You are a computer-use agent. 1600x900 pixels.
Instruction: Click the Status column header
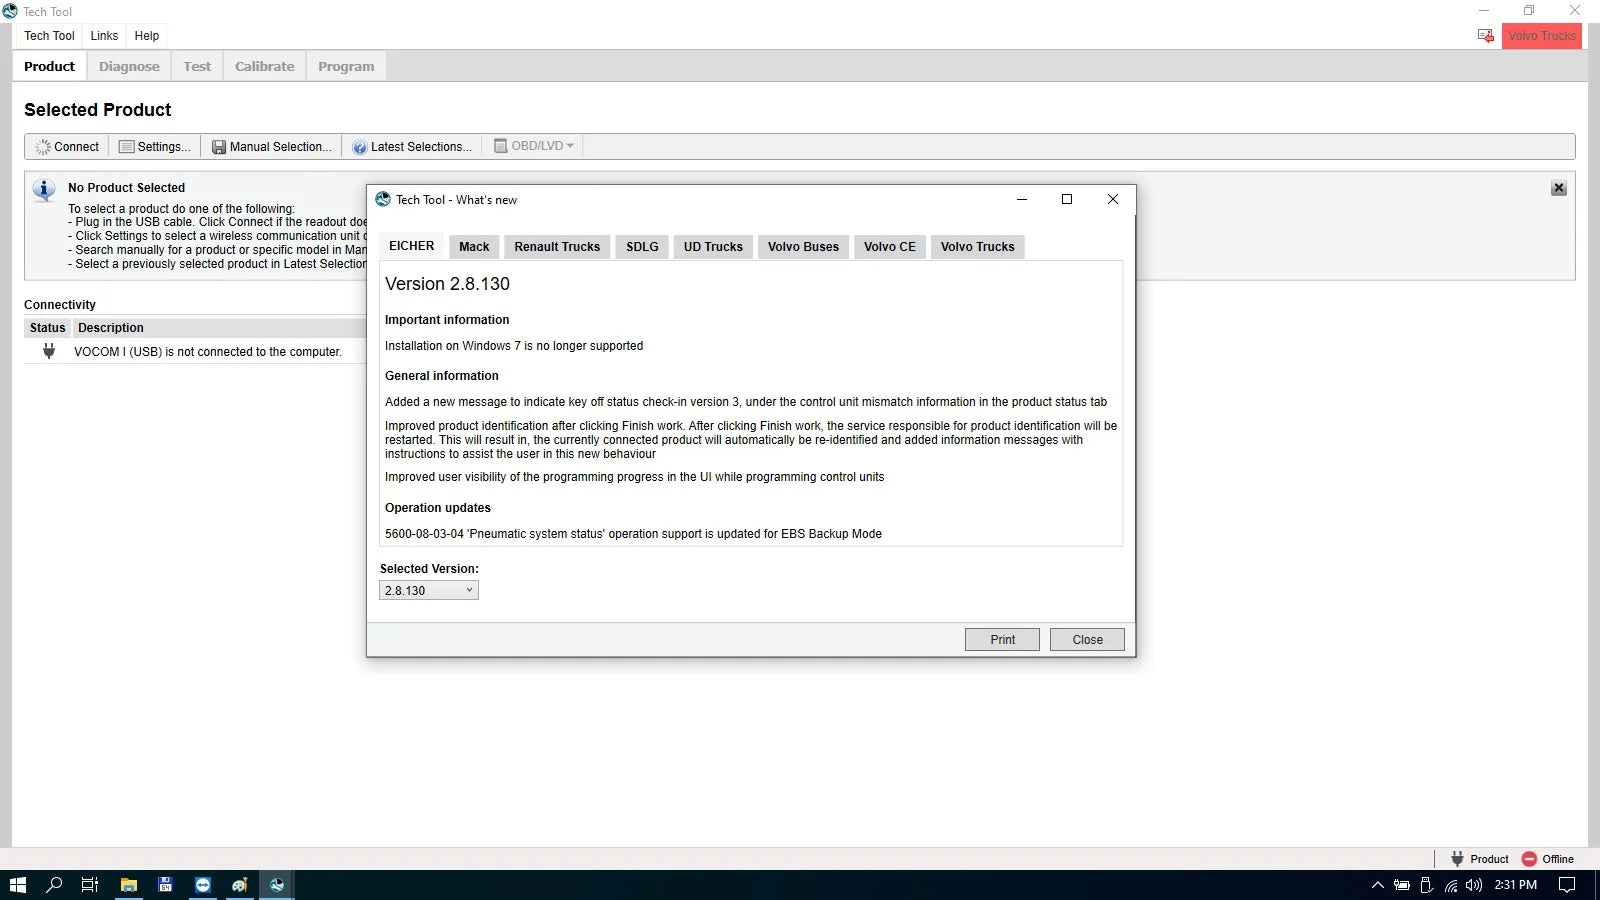click(47, 328)
